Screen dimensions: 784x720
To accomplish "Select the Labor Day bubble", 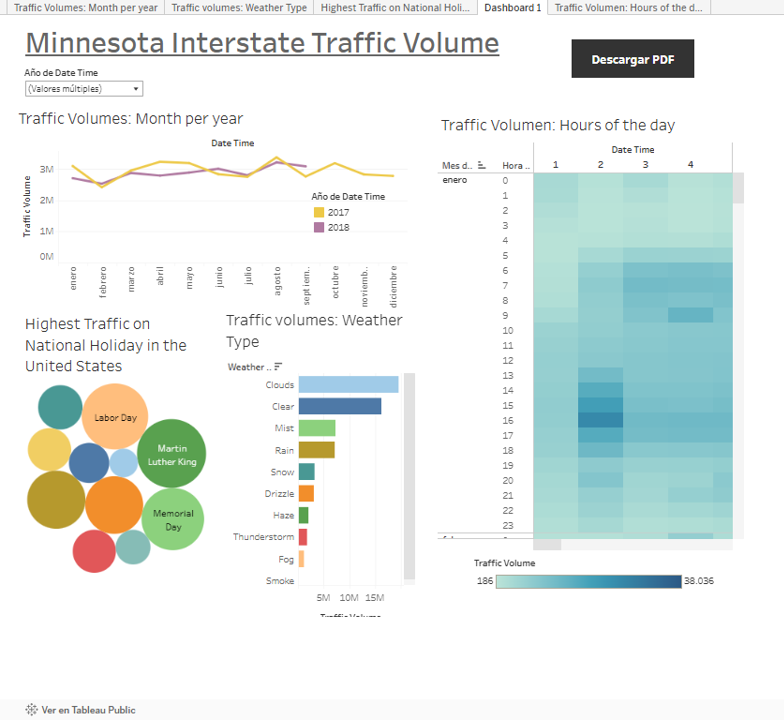I will (x=115, y=417).
